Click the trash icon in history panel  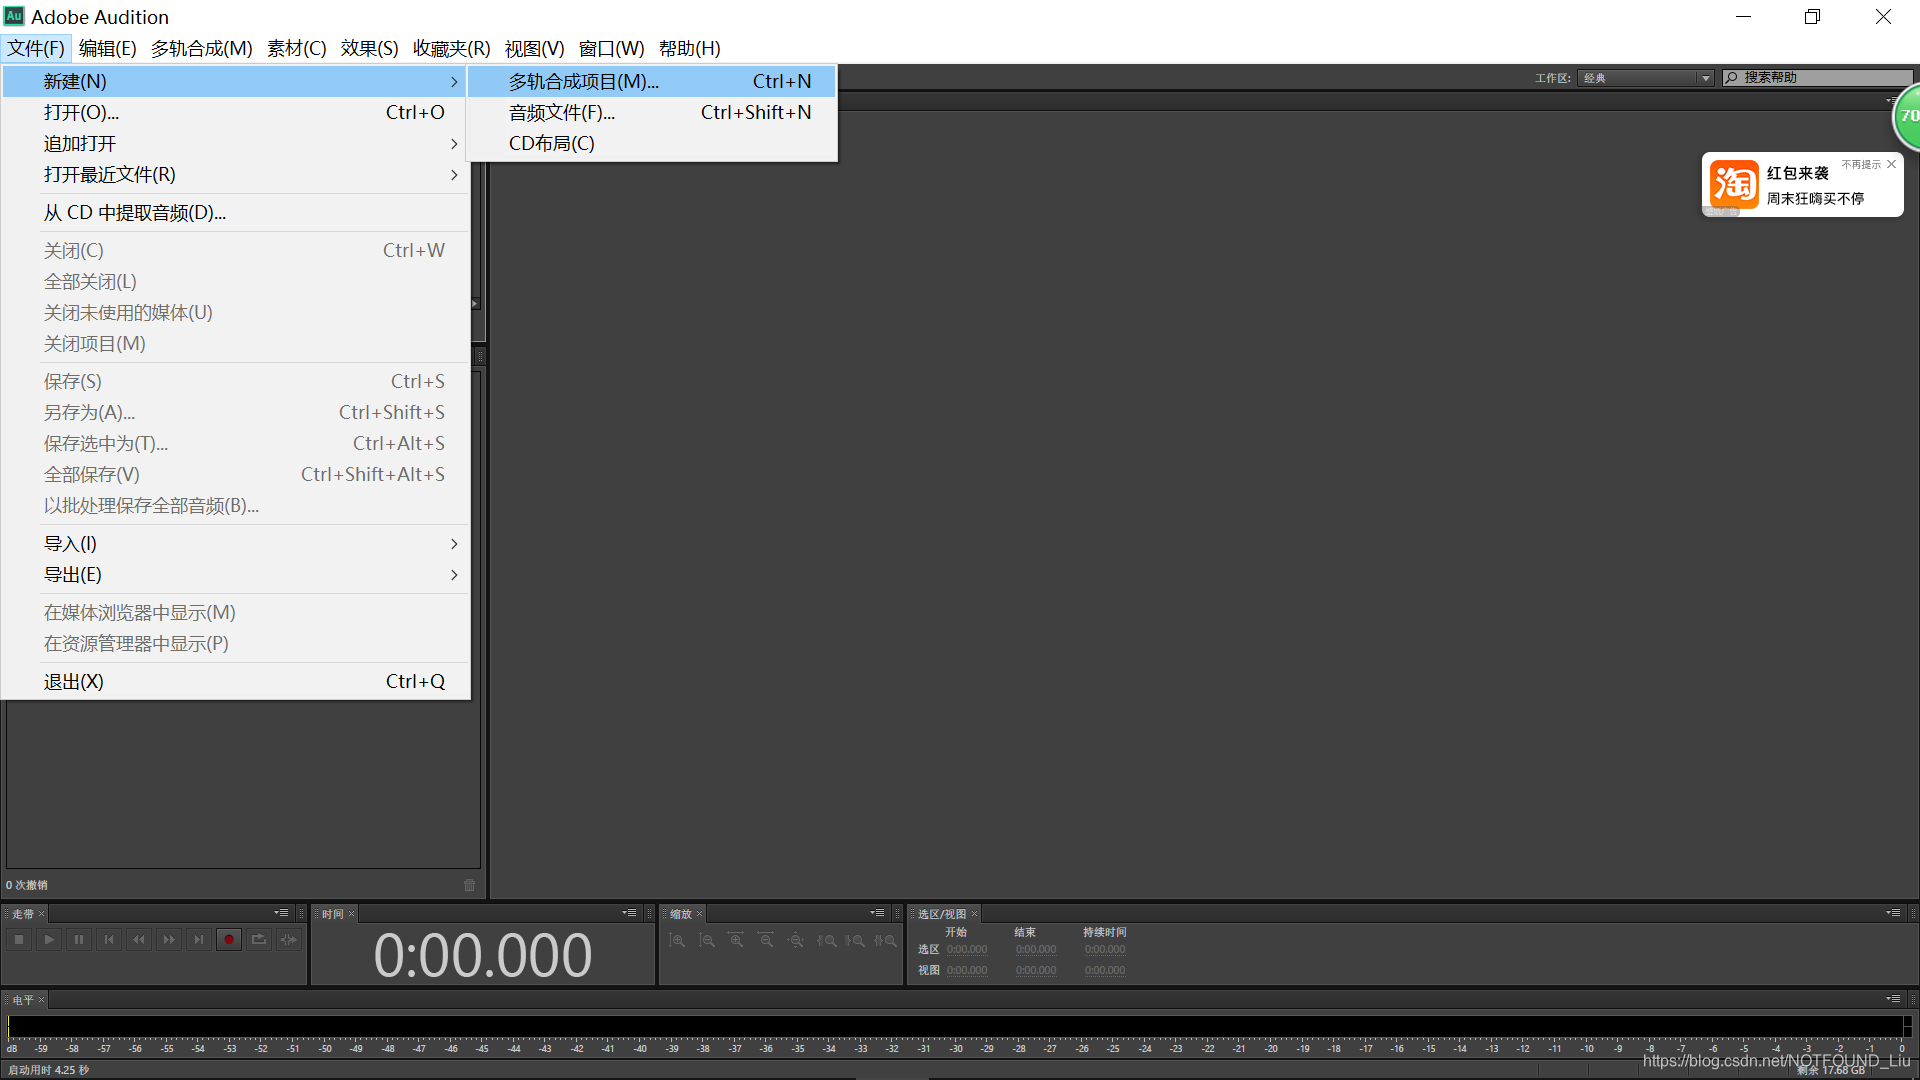[x=470, y=885]
